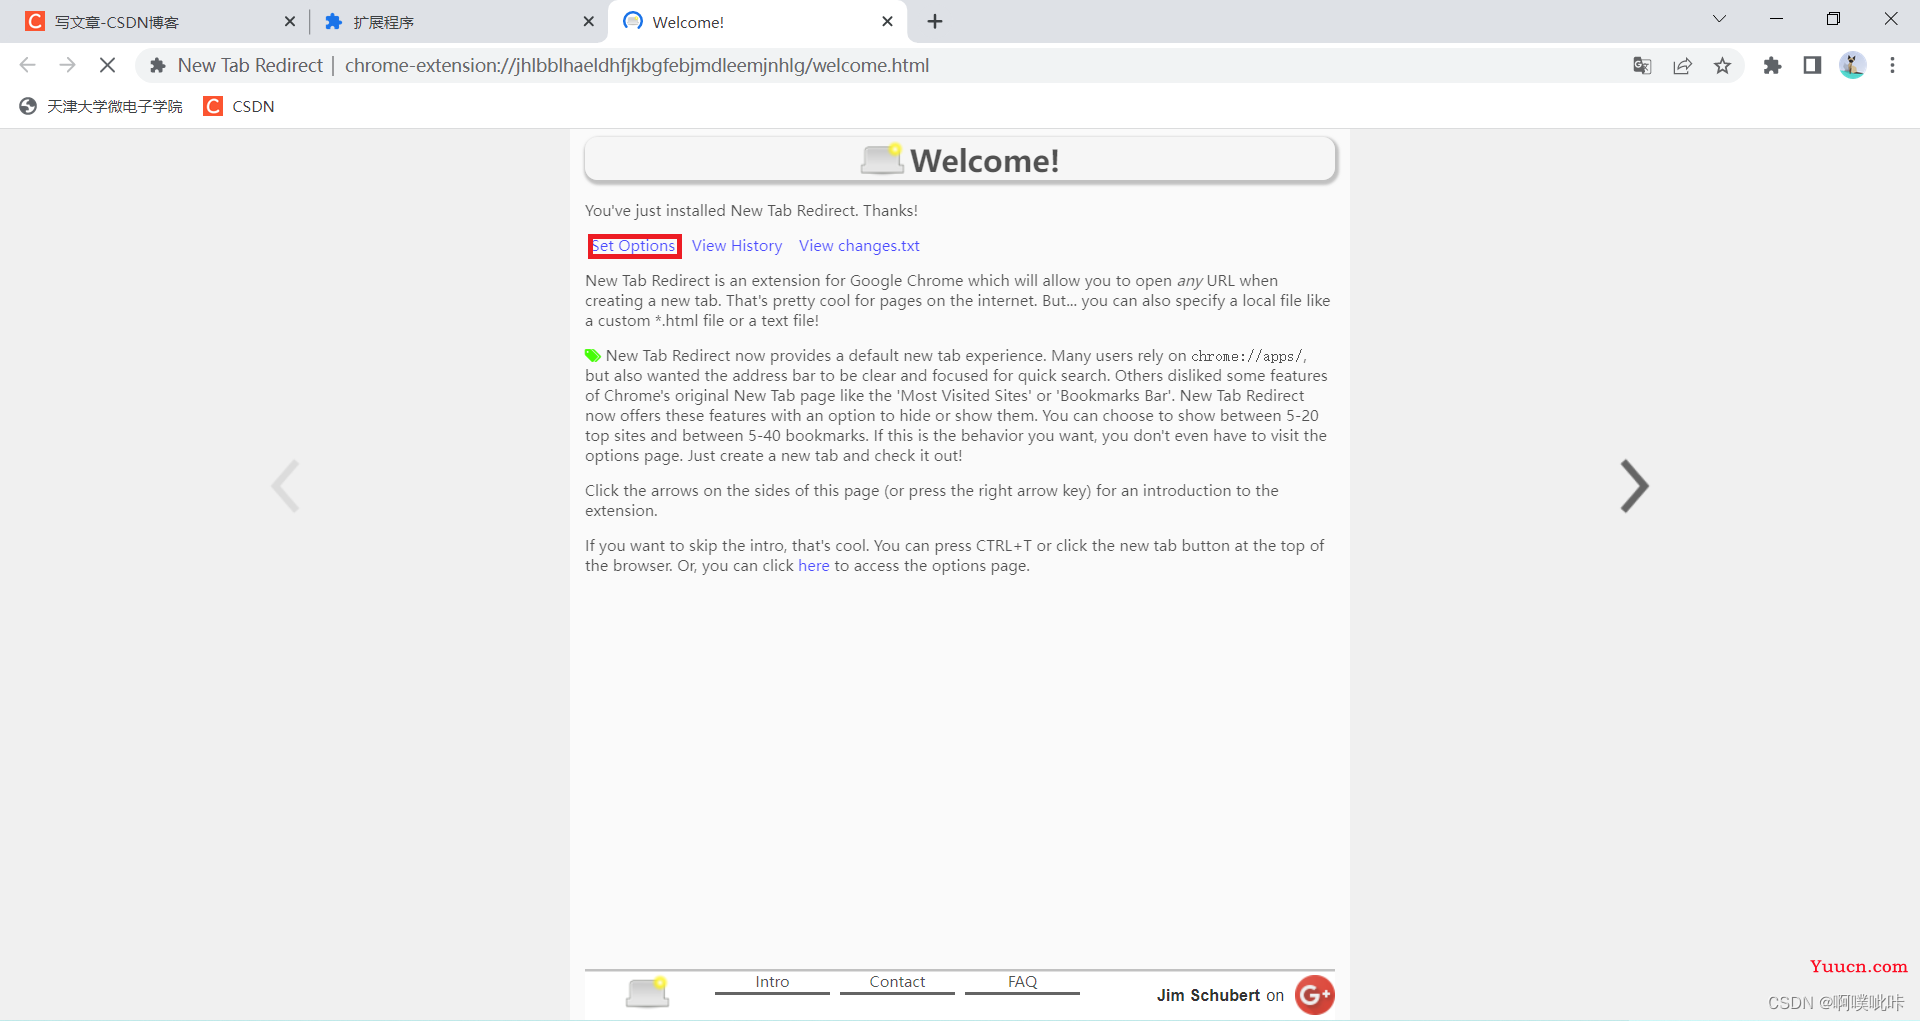The width and height of the screenshot is (1920, 1021).
Task: Open the Chrome profile avatar
Action: click(x=1852, y=65)
